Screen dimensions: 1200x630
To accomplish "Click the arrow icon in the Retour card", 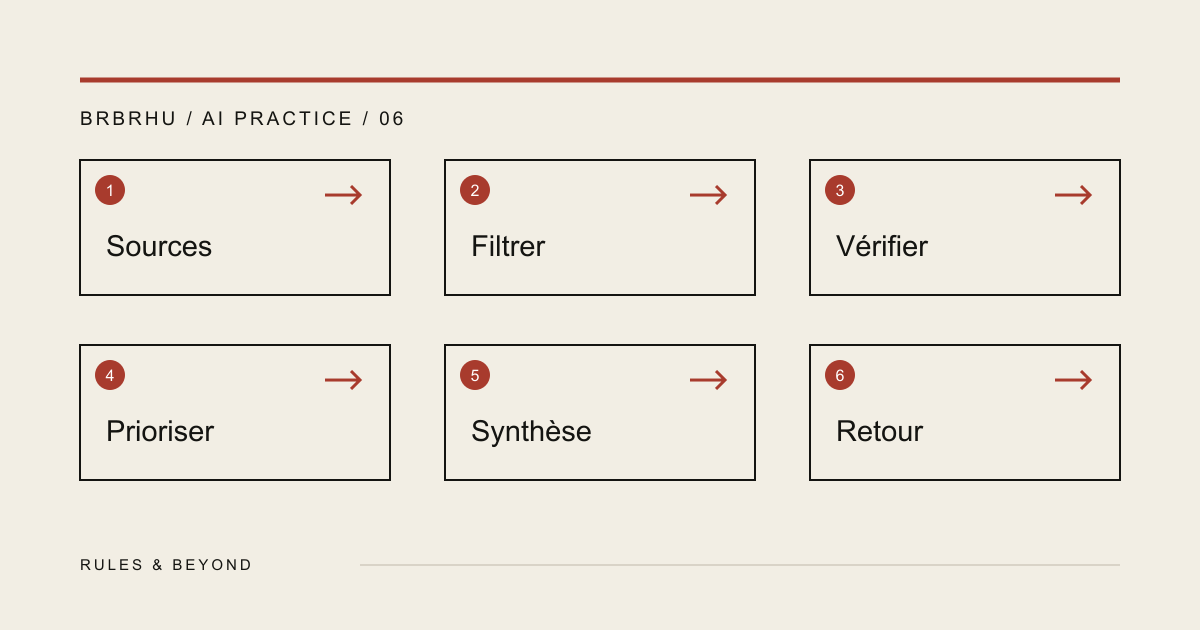I will 1073,380.
